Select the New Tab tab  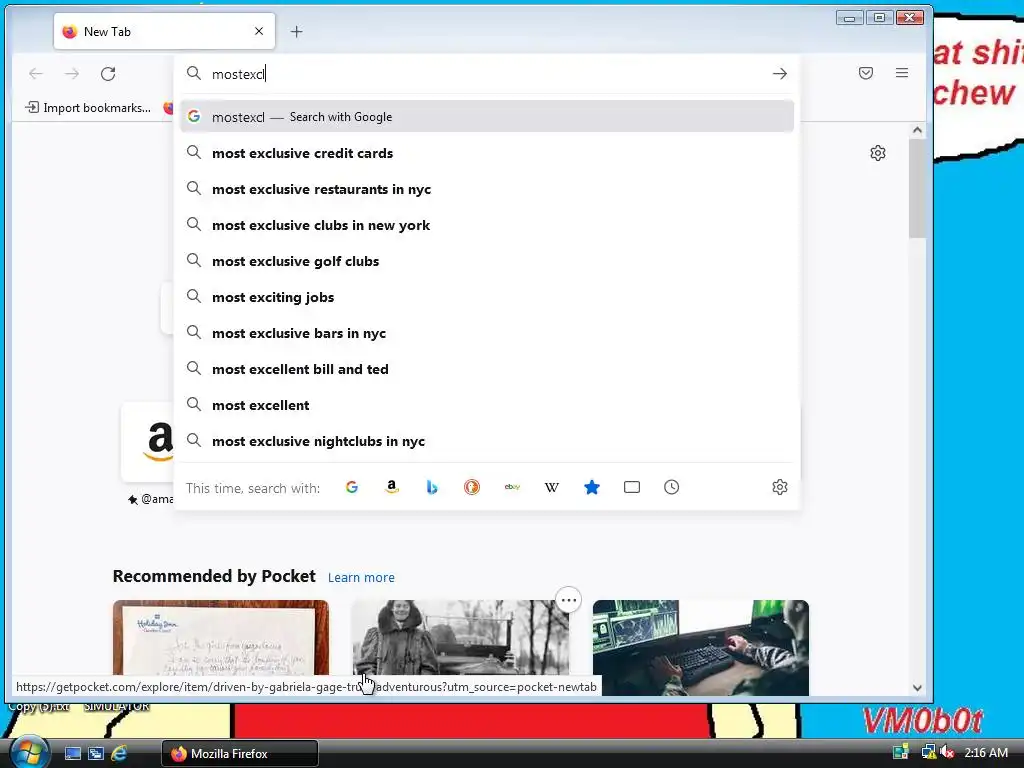click(x=165, y=31)
